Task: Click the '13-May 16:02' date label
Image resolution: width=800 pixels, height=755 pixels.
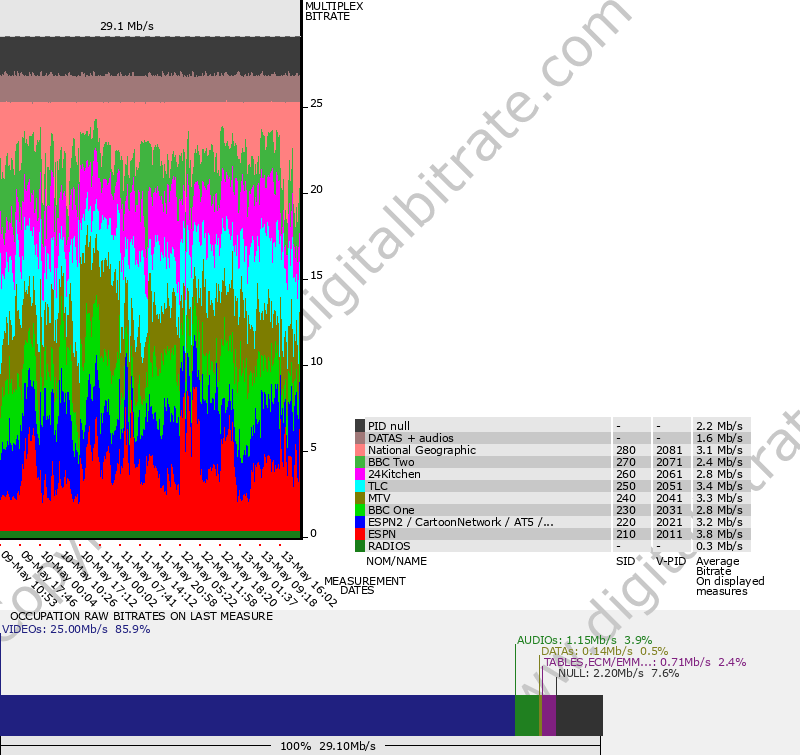Action: click(309, 578)
